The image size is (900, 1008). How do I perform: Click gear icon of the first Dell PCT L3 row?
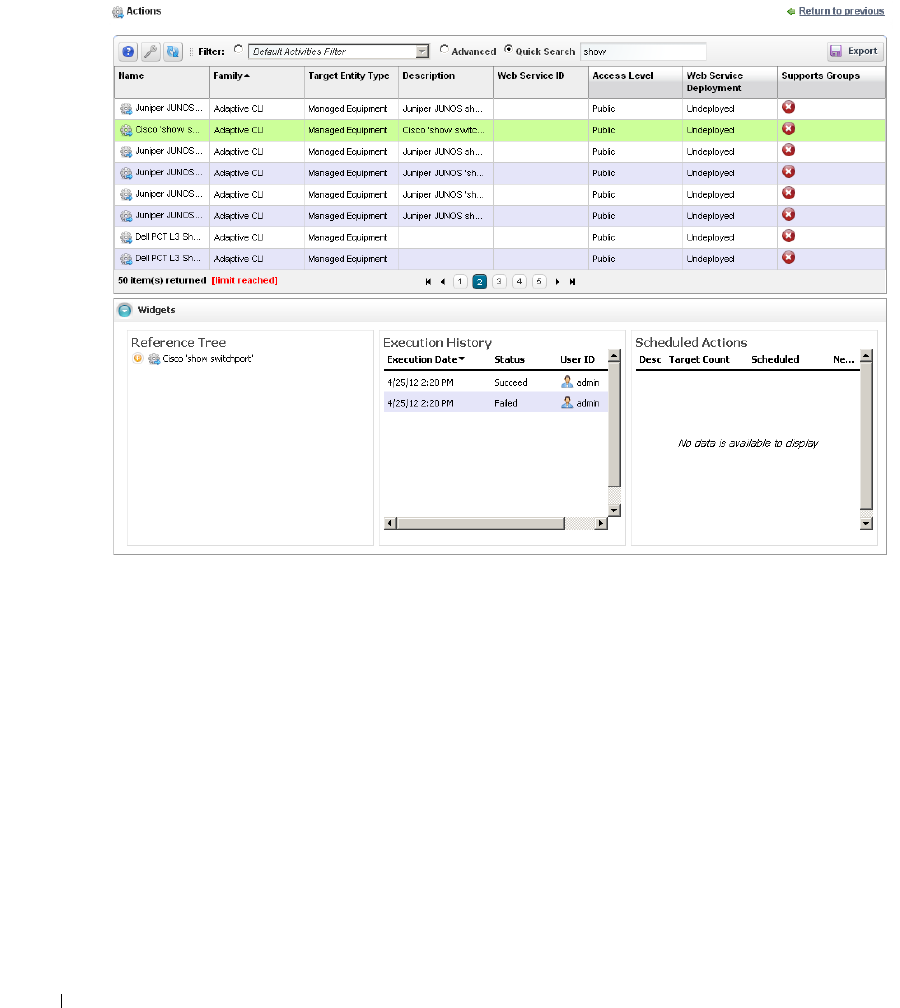(126, 238)
